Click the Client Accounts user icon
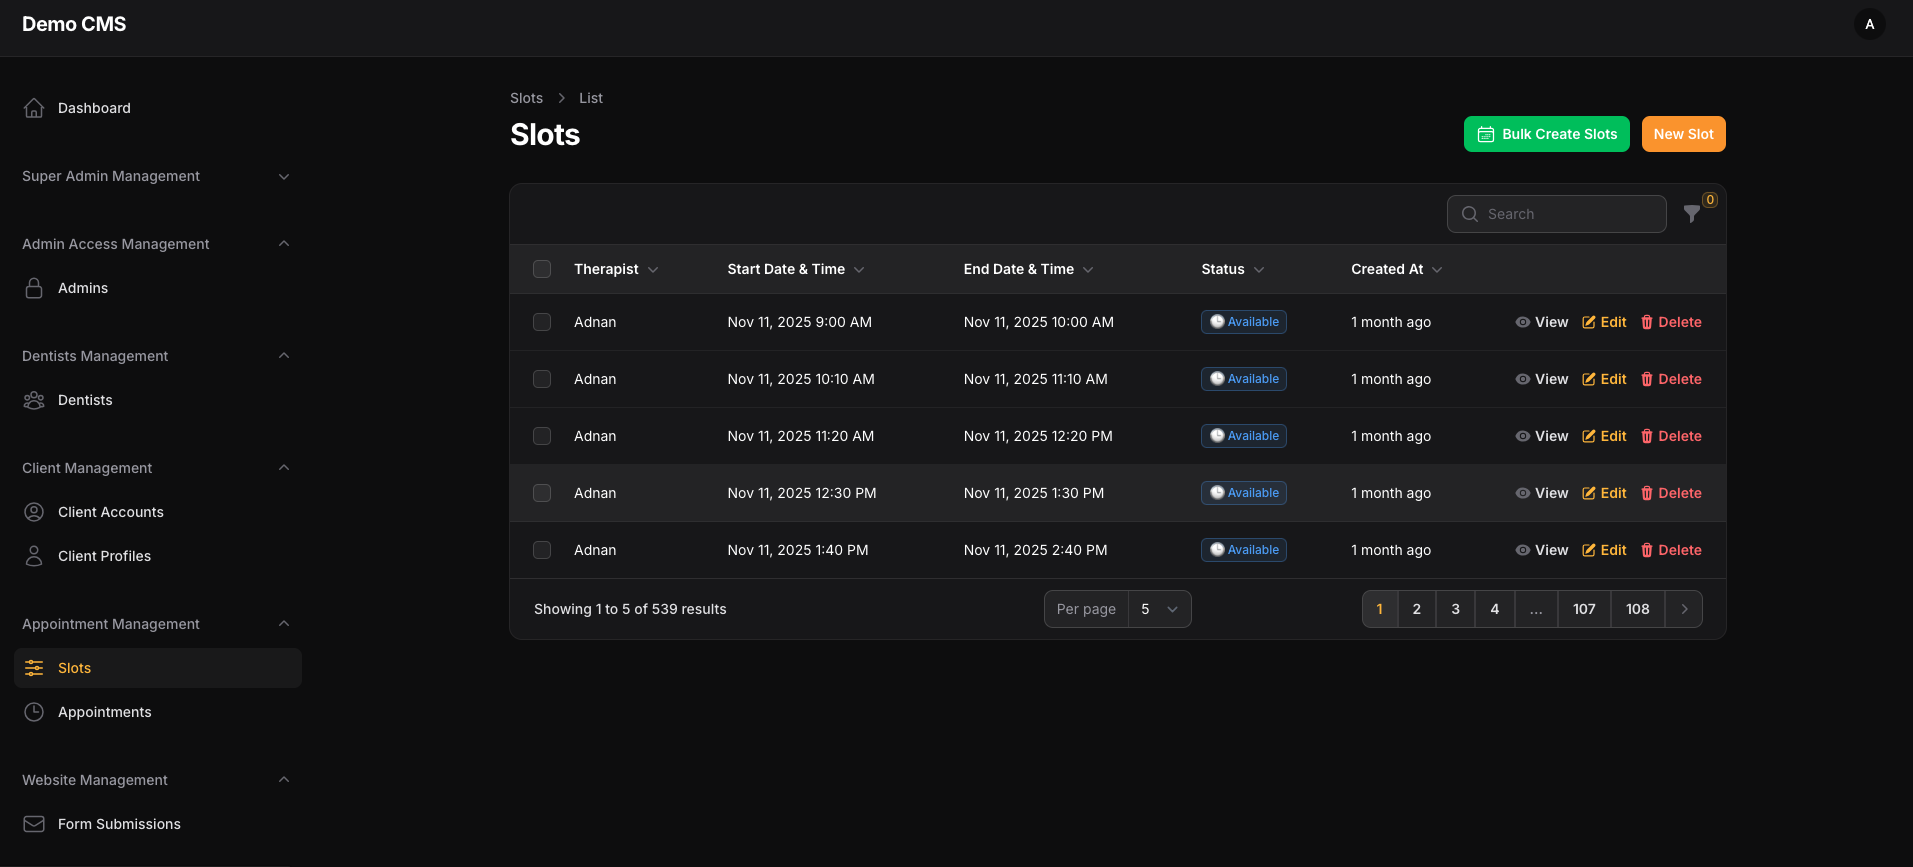The width and height of the screenshot is (1913, 867). click(x=34, y=512)
